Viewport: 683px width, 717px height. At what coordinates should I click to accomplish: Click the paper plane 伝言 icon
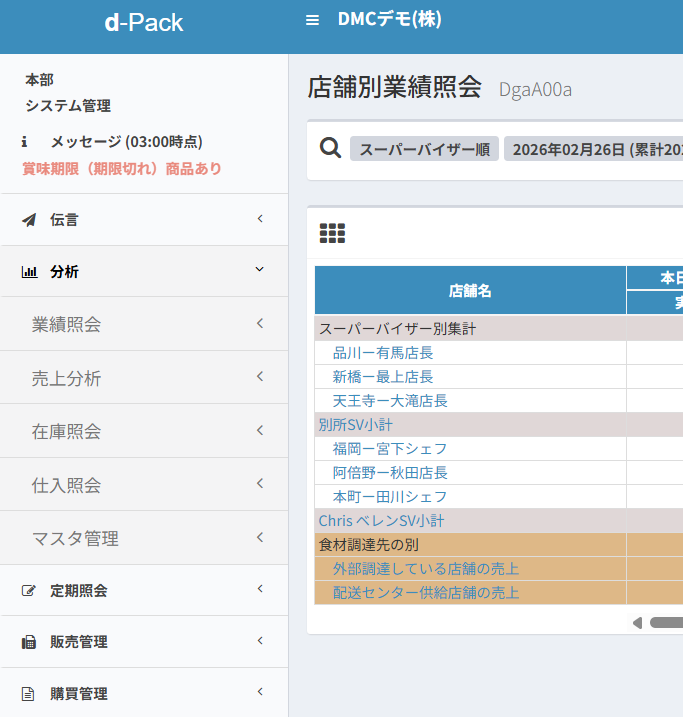29,220
